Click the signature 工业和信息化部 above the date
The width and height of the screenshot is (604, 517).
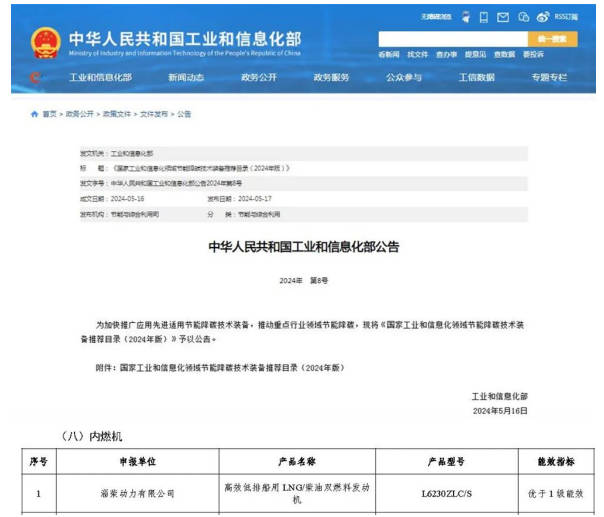500,396
